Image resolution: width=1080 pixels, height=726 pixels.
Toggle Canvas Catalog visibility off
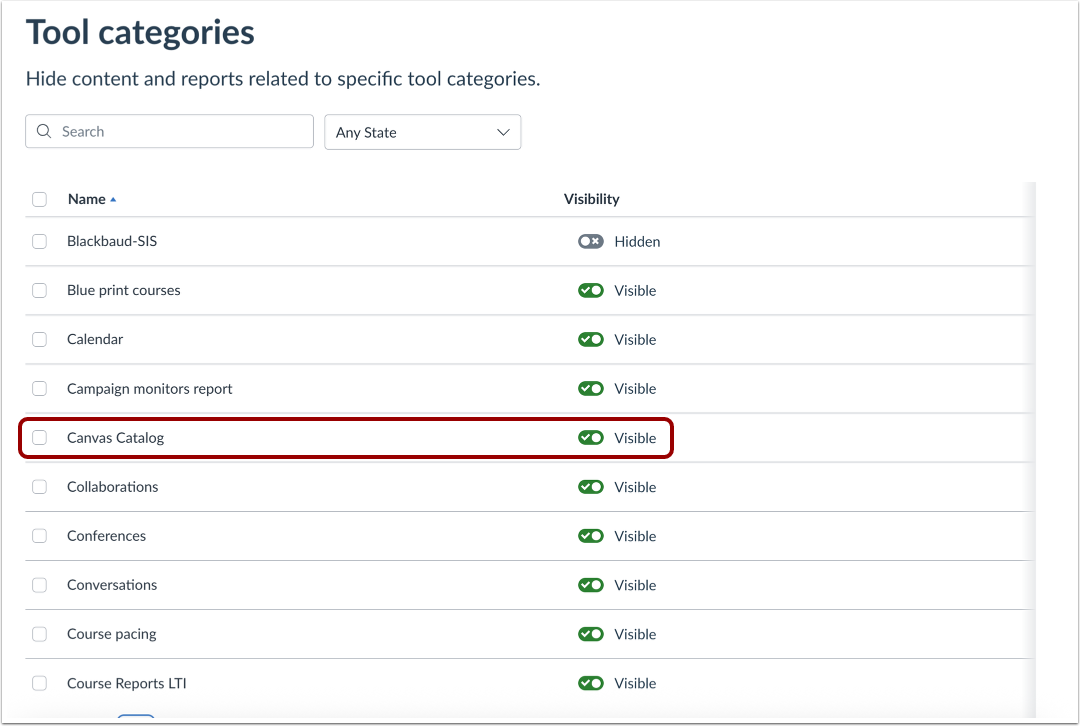(591, 437)
